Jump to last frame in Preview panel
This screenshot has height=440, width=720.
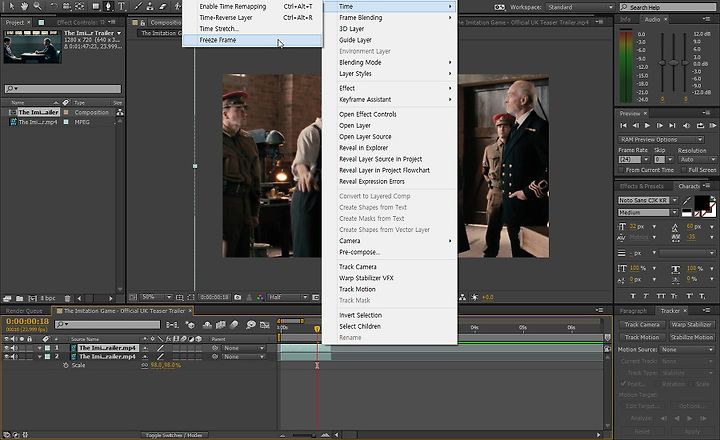pos(672,125)
